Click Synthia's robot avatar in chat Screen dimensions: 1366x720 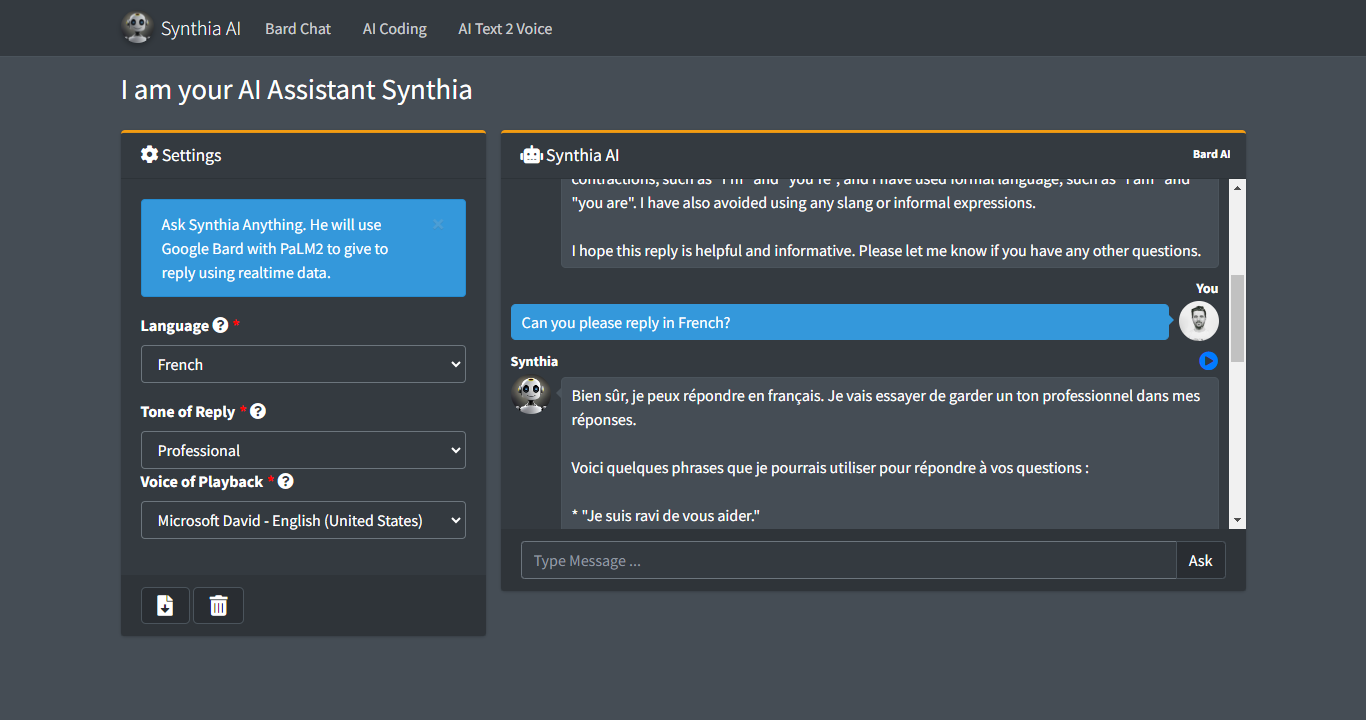click(530, 395)
